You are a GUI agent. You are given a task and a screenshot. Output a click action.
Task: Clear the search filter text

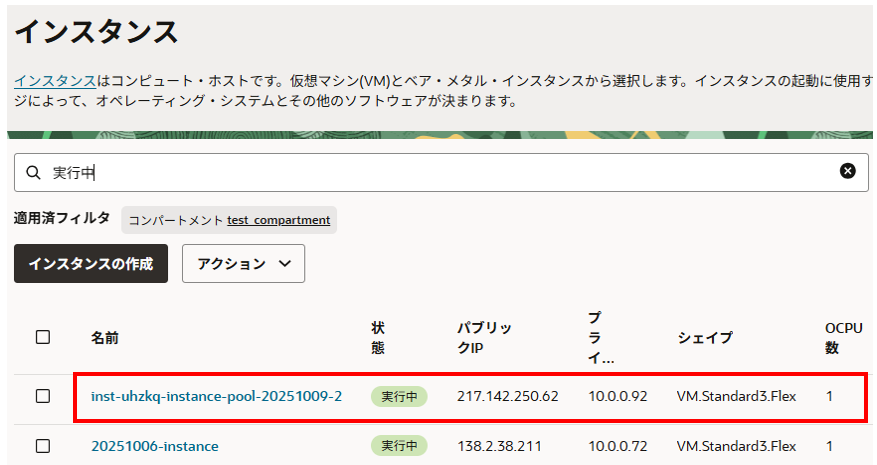[847, 171]
